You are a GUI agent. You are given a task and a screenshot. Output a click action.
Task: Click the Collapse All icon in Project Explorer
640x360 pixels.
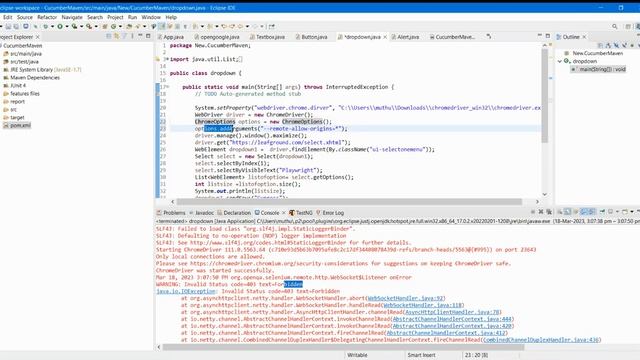pyautogui.click(x=109, y=36)
